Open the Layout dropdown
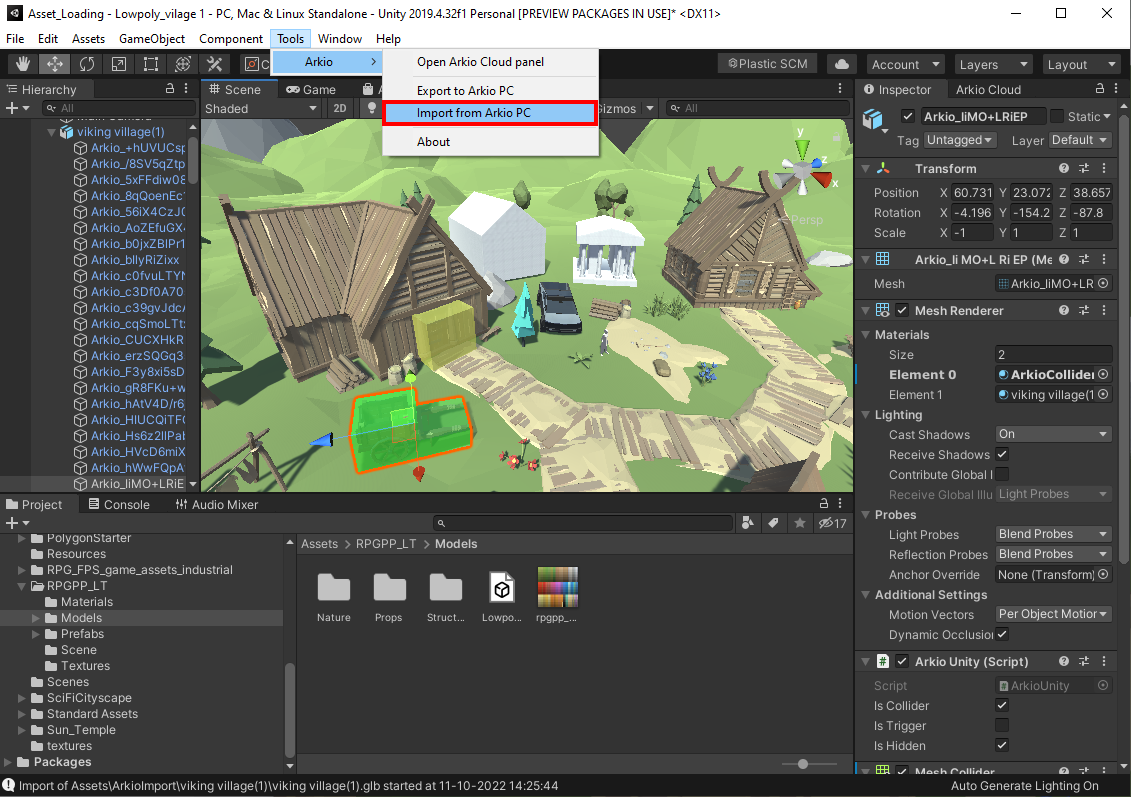The width and height of the screenshot is (1131, 797). (1081, 64)
